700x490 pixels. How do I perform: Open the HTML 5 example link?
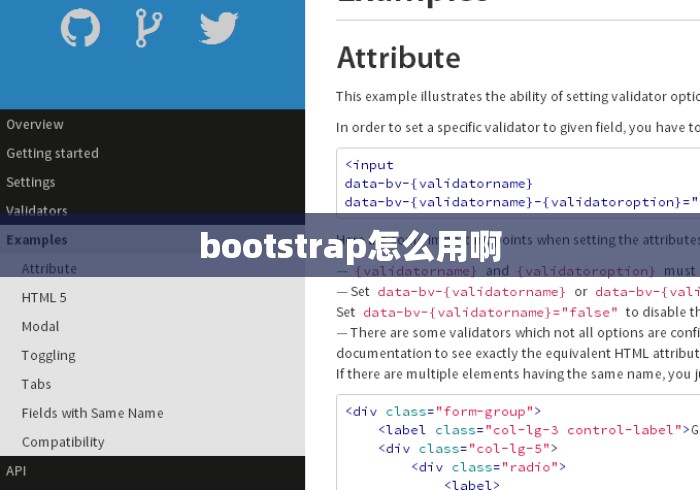click(44, 298)
